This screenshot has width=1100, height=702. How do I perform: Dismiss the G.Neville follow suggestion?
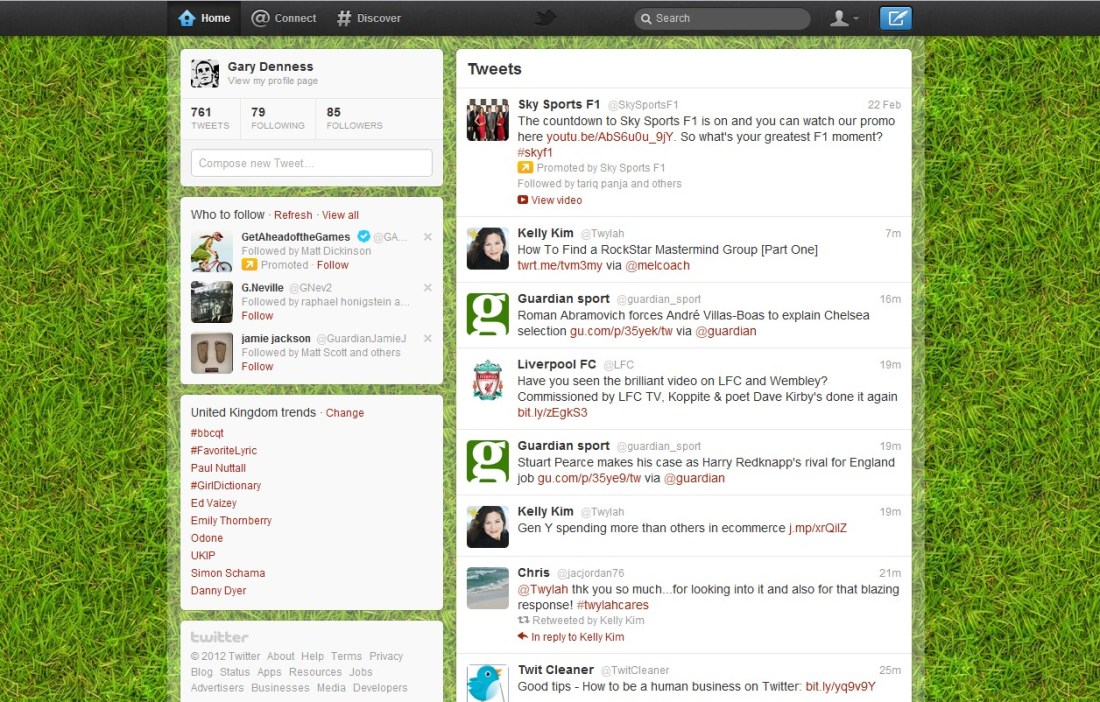pyautogui.click(x=428, y=288)
